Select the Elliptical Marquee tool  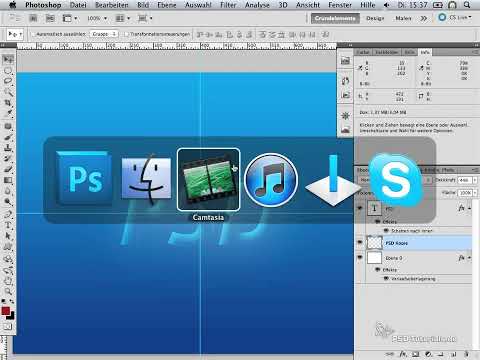8,70
